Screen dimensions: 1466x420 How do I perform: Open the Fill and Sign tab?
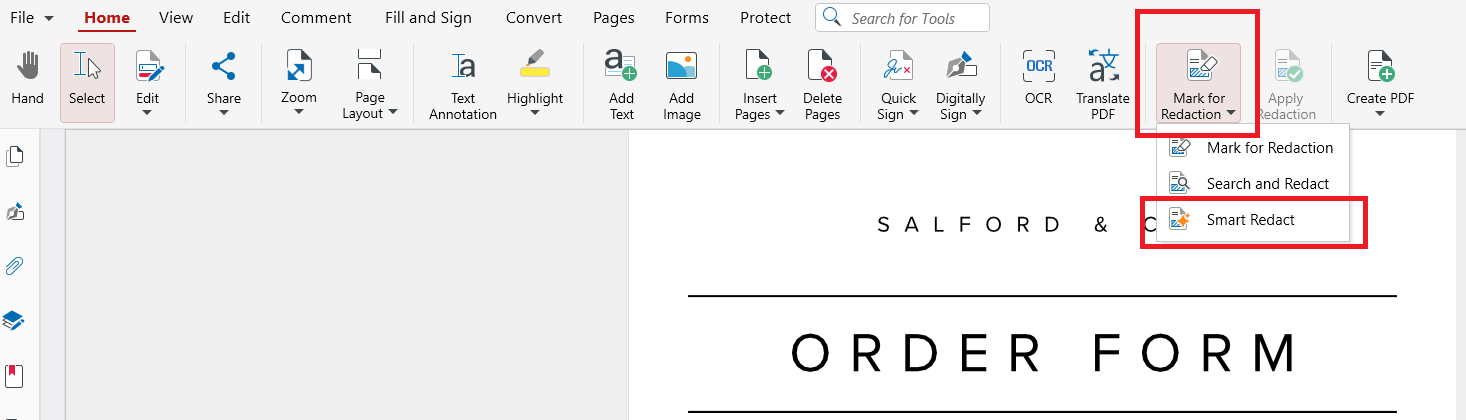(x=428, y=18)
